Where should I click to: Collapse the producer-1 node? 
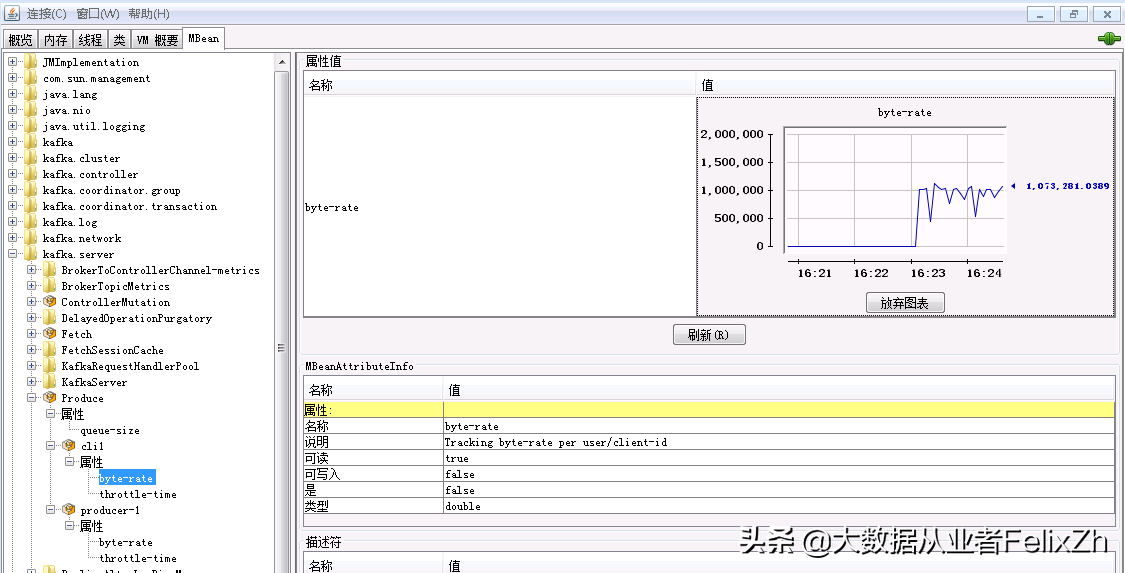(x=50, y=510)
